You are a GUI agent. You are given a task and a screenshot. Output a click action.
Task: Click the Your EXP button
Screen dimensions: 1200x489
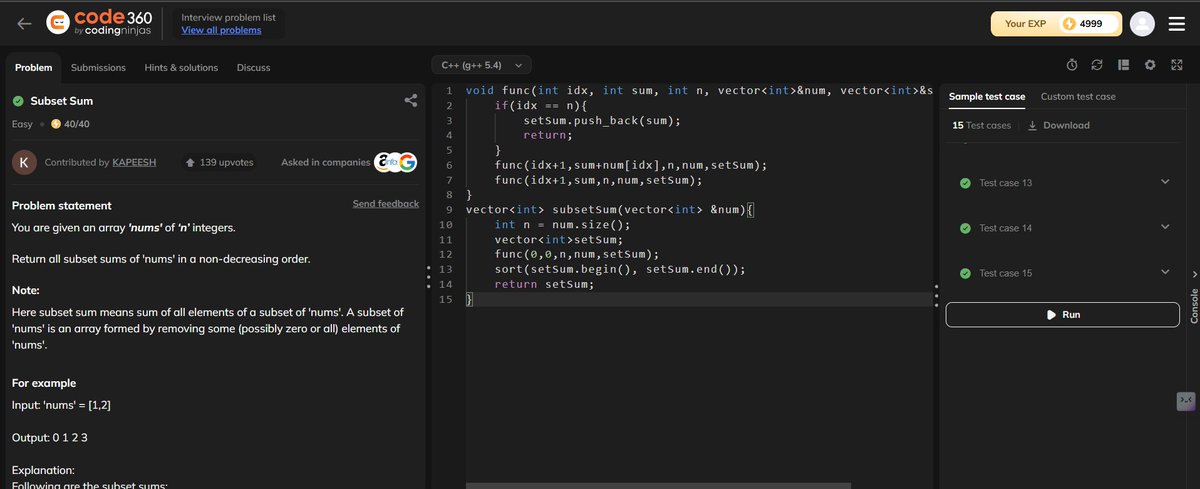[x=1056, y=23]
